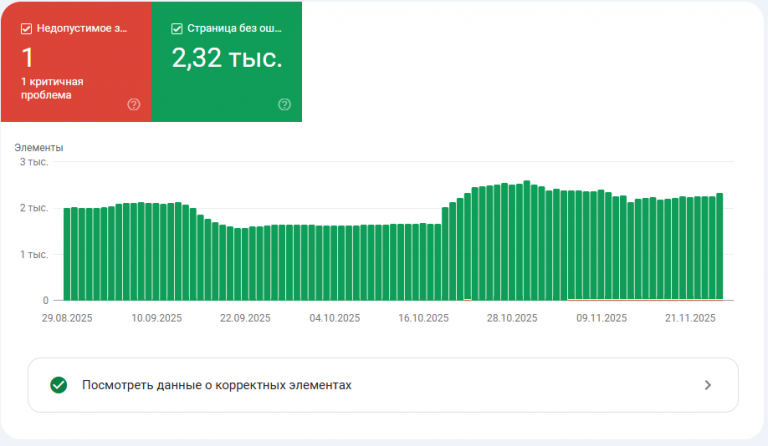Expand chevron arrow on correct elements row
Viewport: 768px width, 446px height.
[x=708, y=385]
